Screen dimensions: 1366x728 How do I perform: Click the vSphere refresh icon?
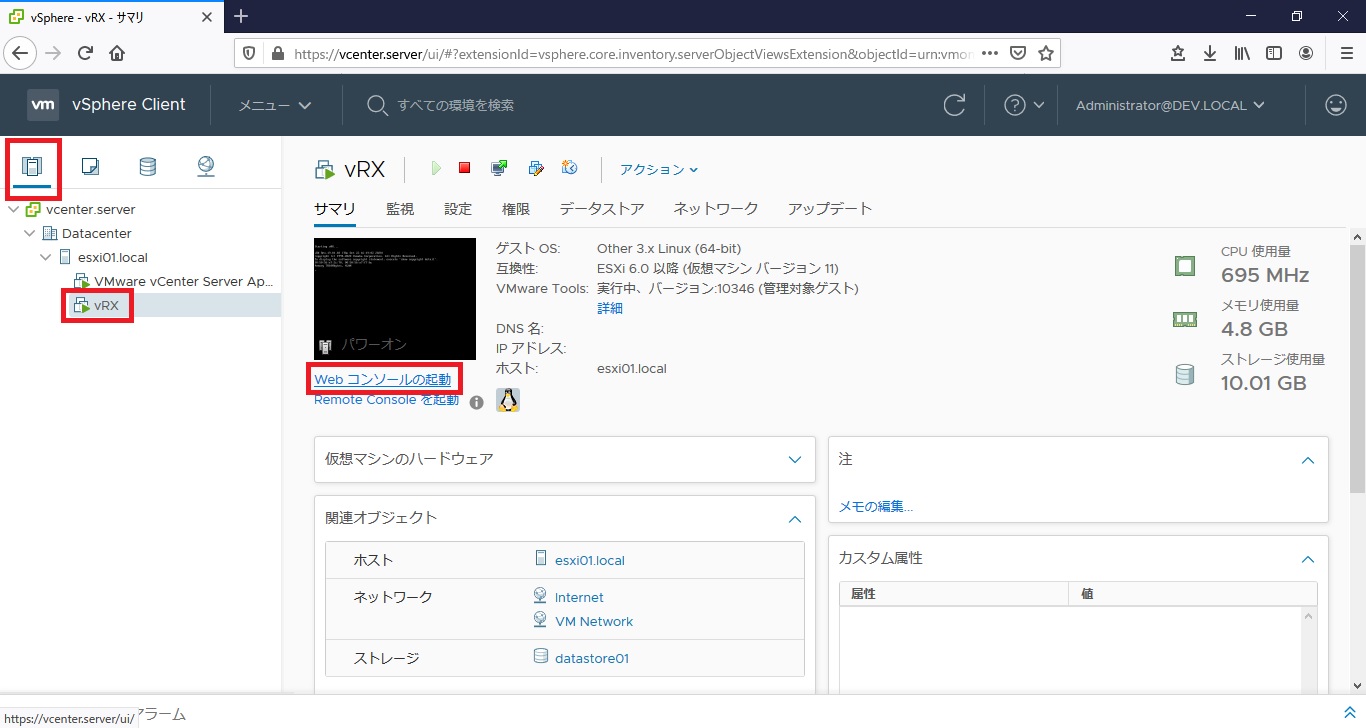pos(955,105)
